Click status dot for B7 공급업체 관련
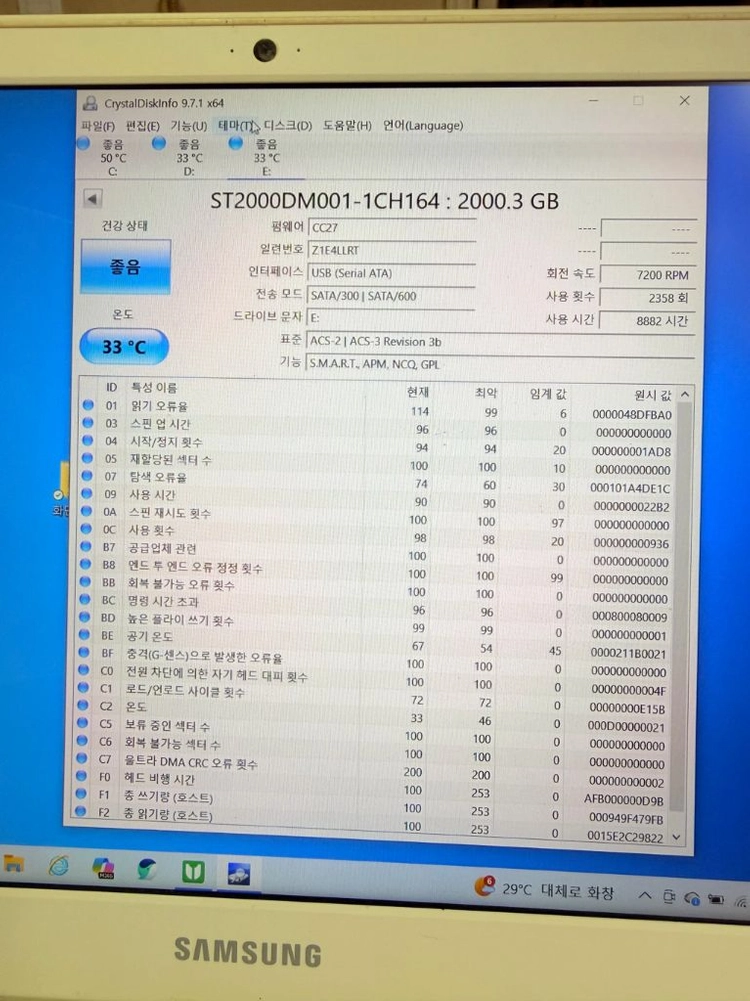 [x=86, y=546]
